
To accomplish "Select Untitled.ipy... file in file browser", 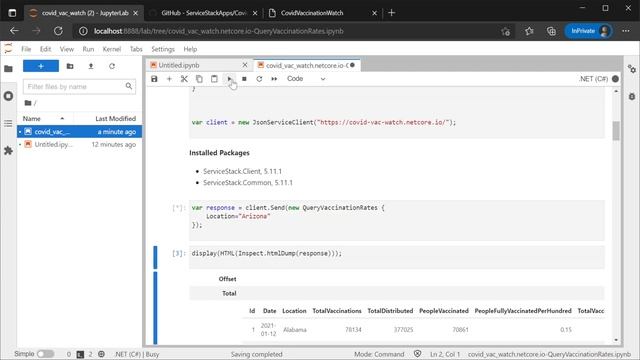I will point(80,144).
